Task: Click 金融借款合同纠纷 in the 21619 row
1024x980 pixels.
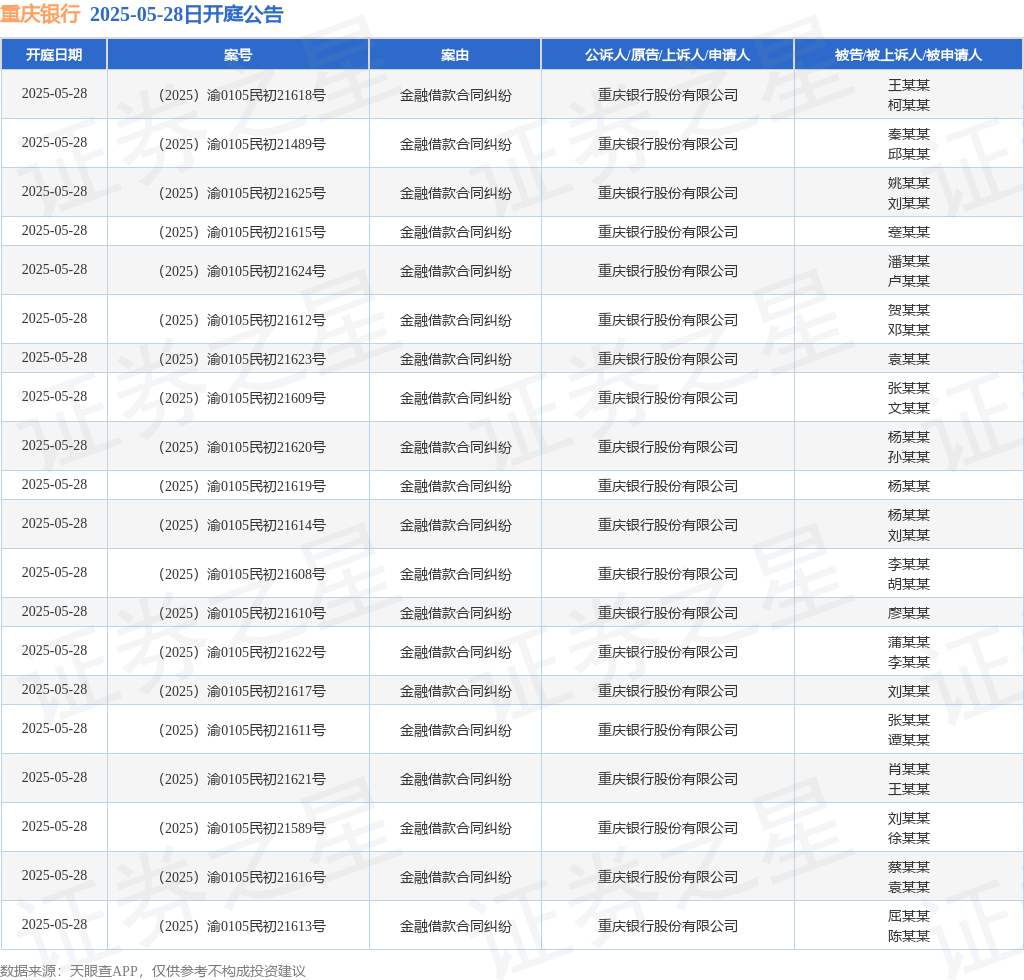Action: [x=455, y=486]
